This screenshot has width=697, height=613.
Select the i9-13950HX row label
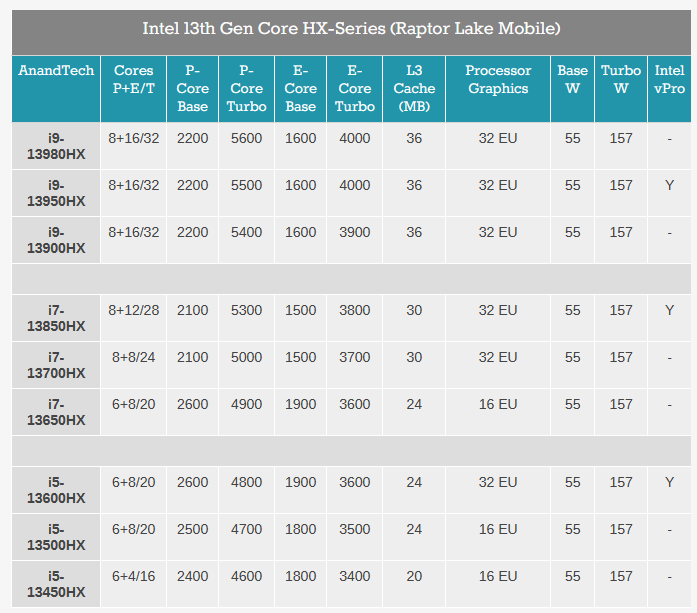click(x=56, y=193)
